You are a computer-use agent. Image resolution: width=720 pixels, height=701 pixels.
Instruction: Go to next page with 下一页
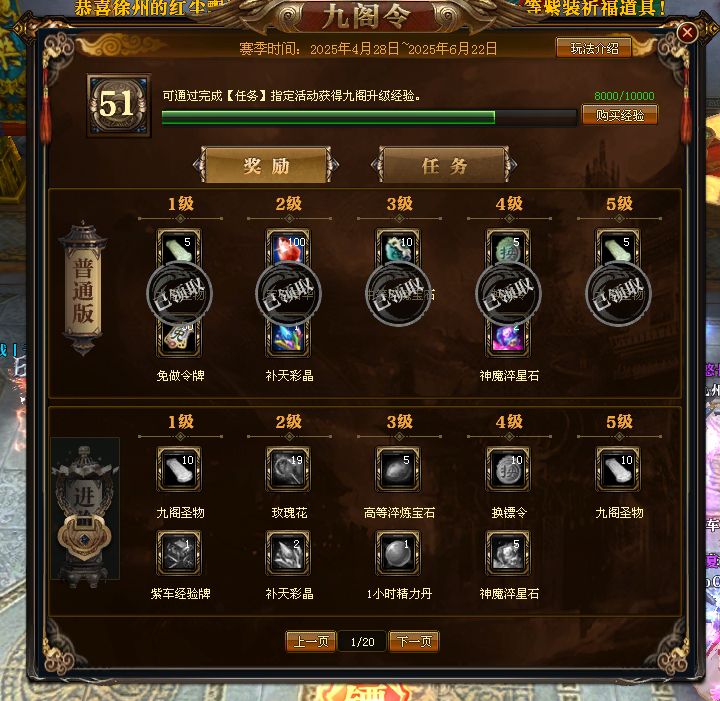(414, 641)
